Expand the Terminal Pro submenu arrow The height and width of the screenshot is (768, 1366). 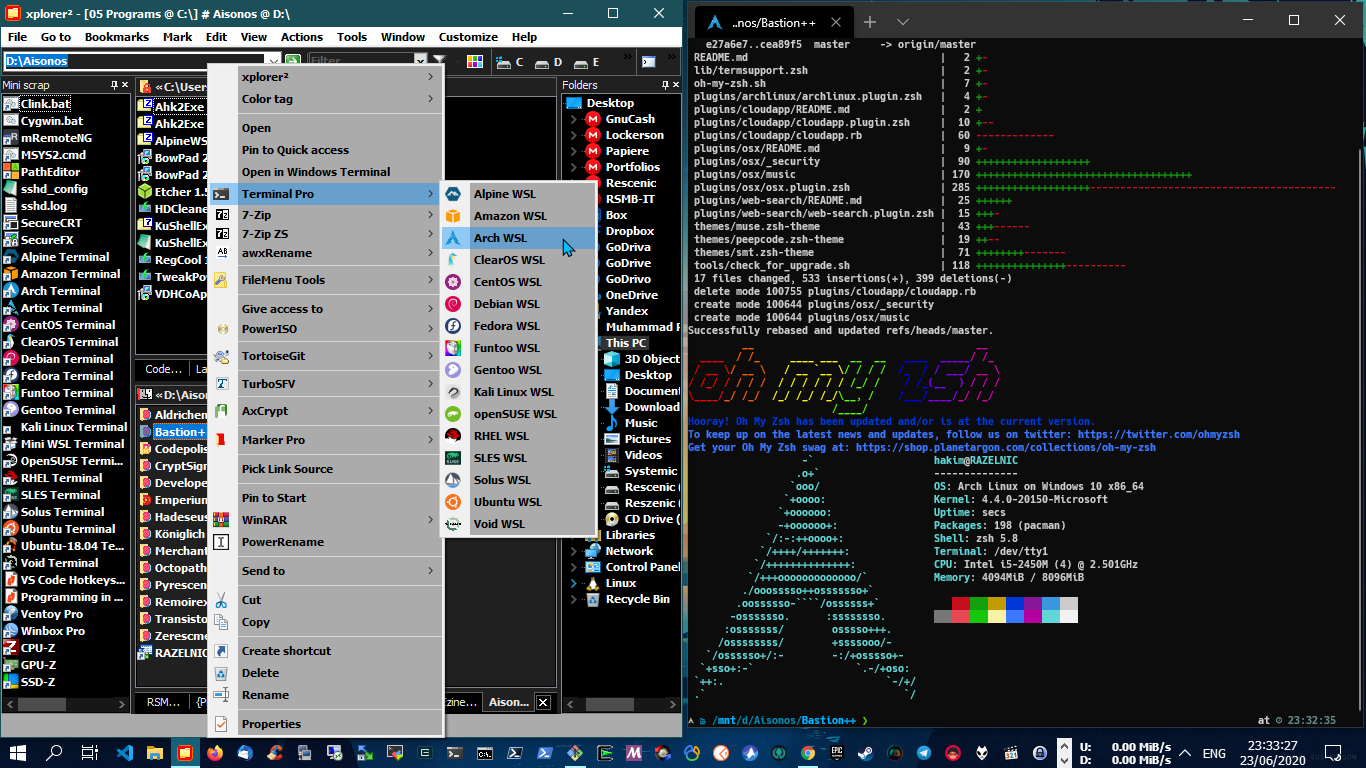click(x=431, y=194)
